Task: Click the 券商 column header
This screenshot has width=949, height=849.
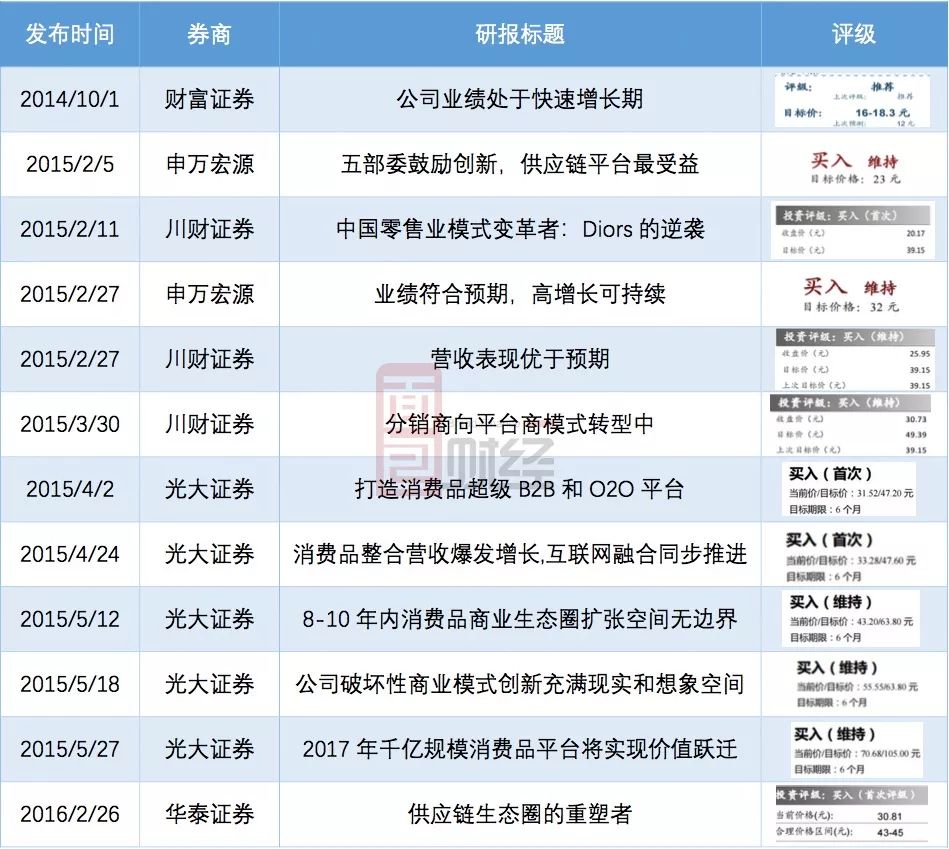Action: coord(209,34)
